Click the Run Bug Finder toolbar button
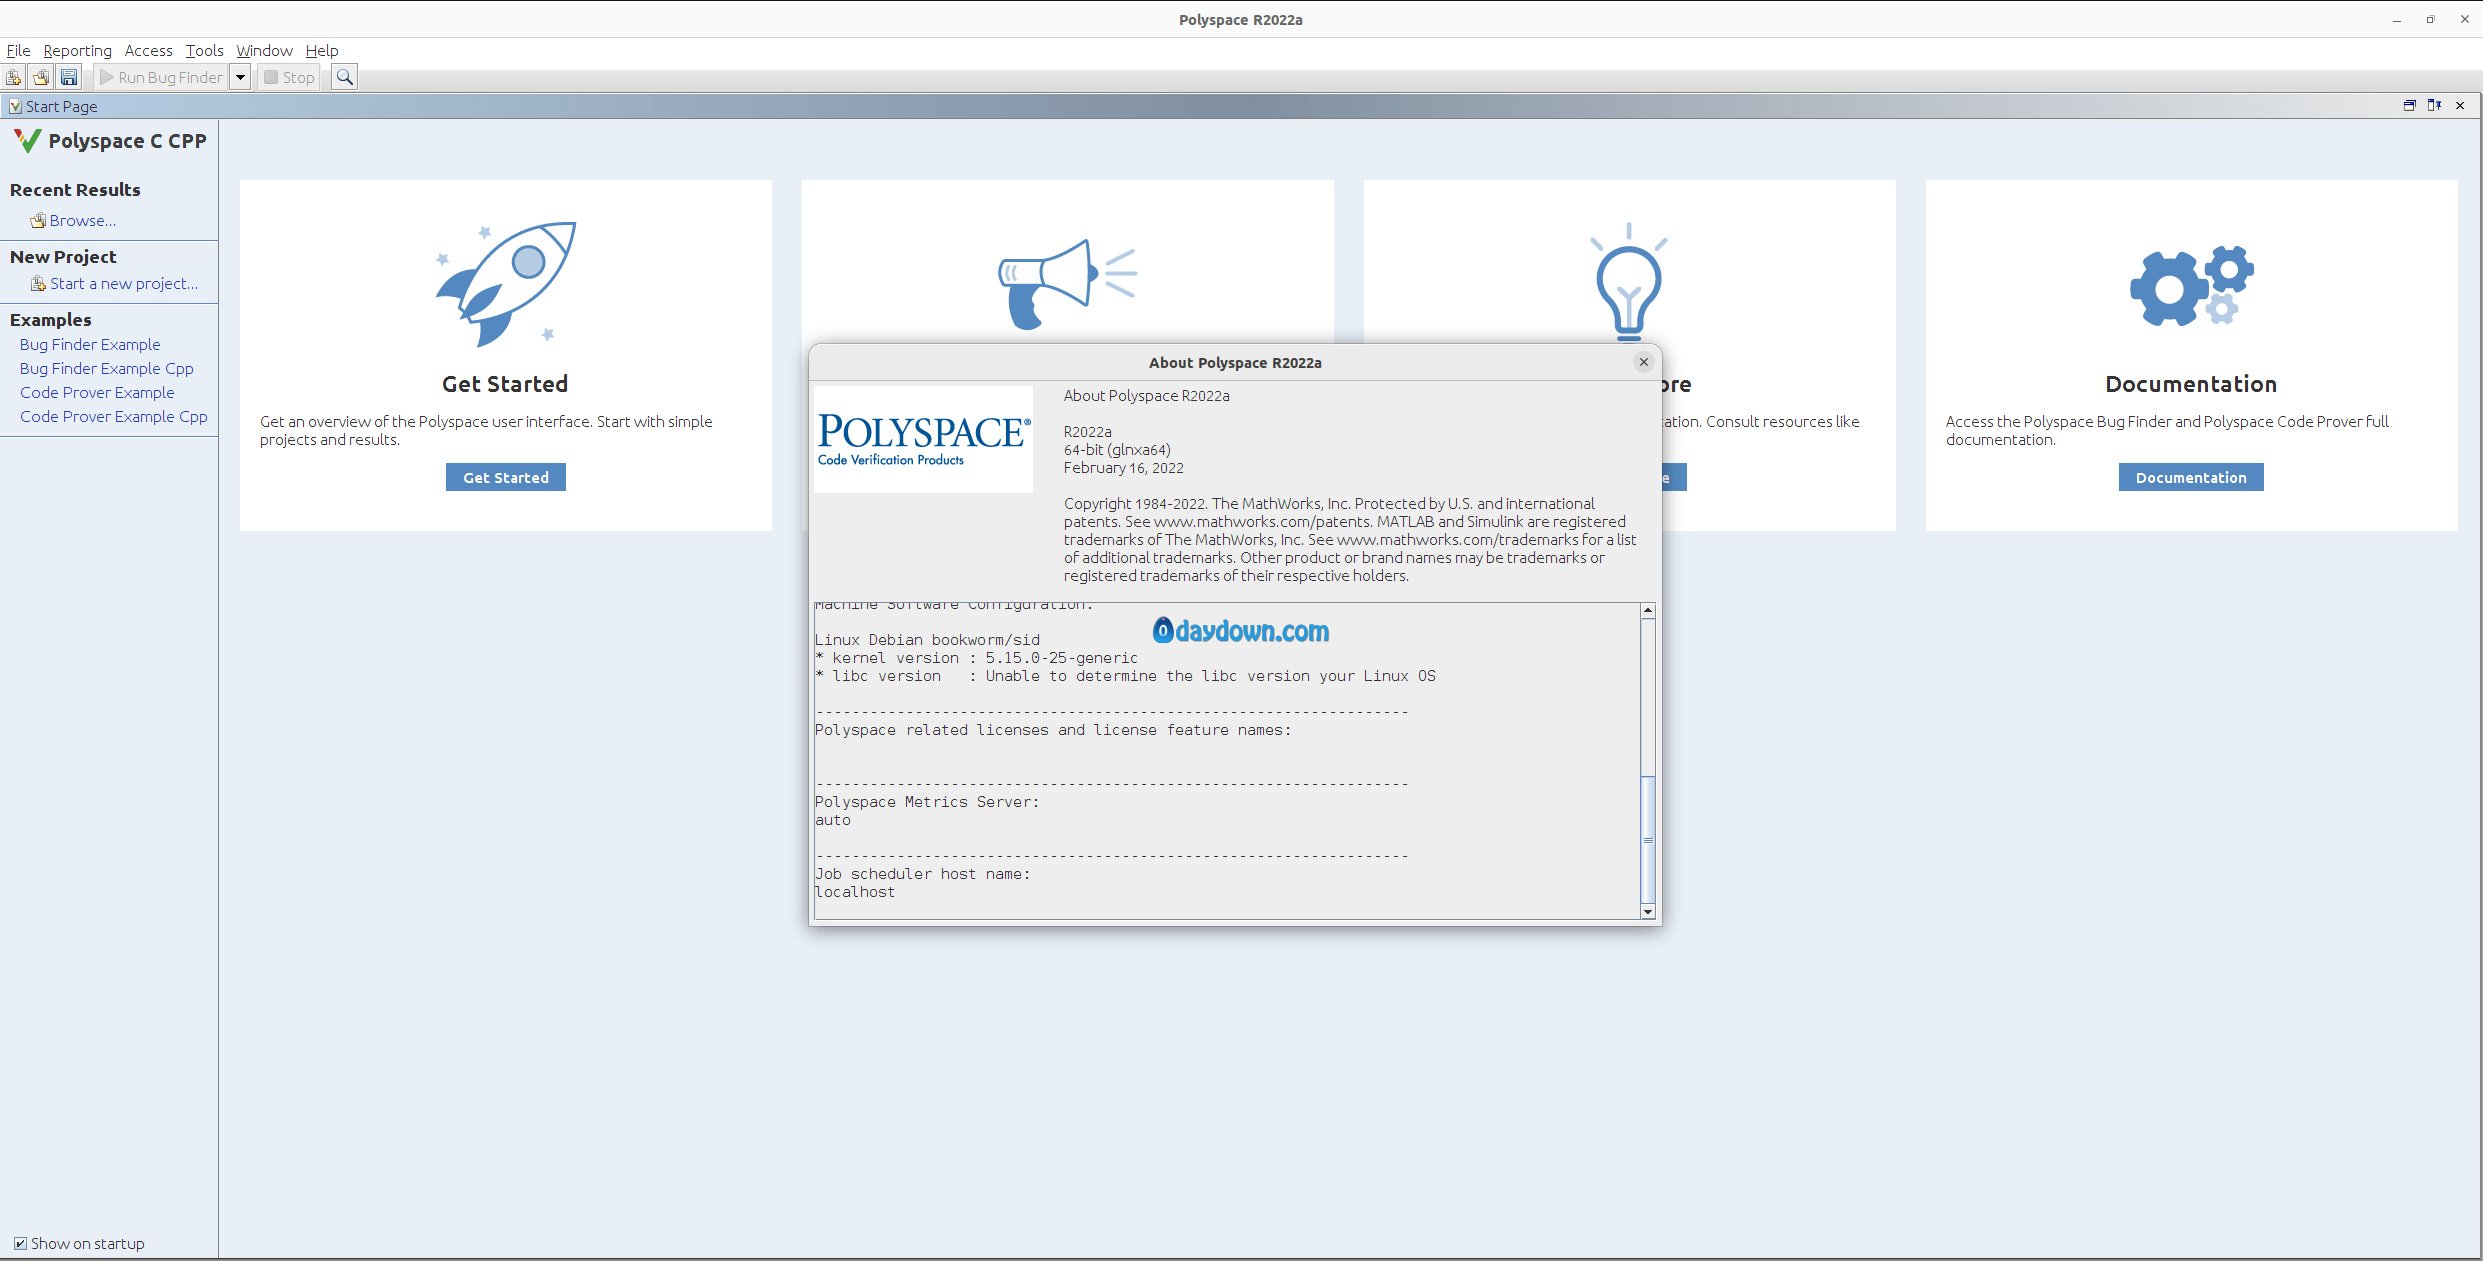2483x1261 pixels. (x=161, y=77)
